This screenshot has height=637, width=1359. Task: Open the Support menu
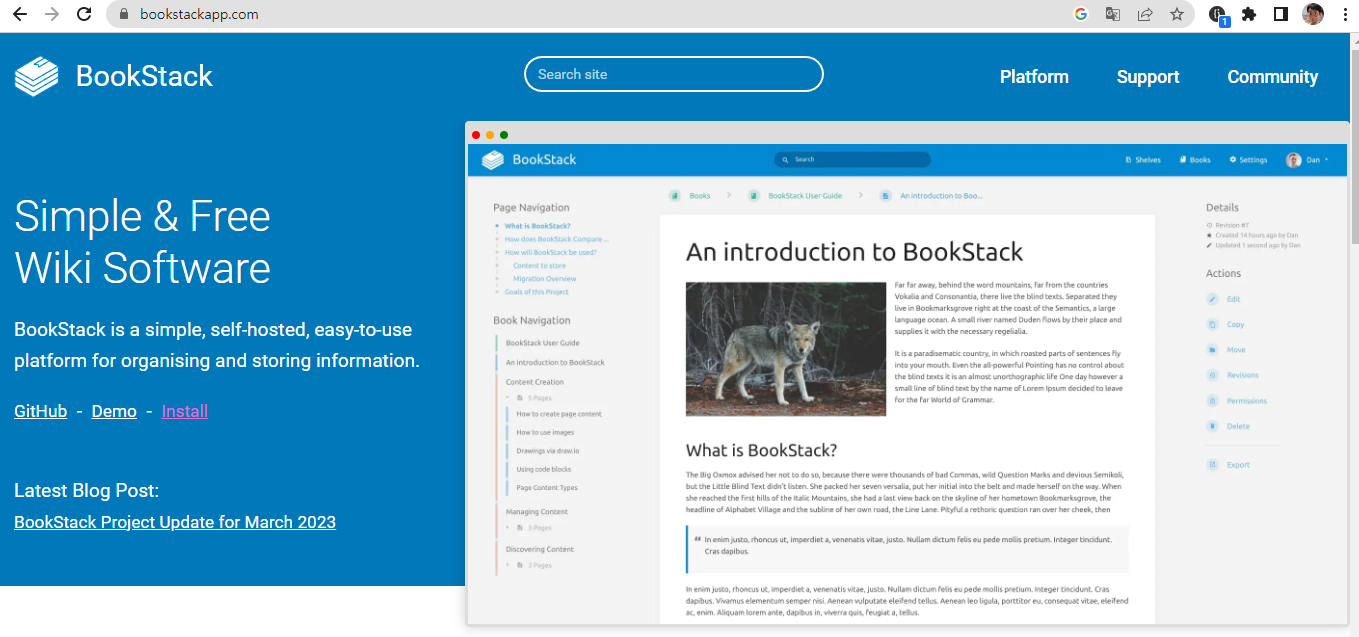point(1148,77)
